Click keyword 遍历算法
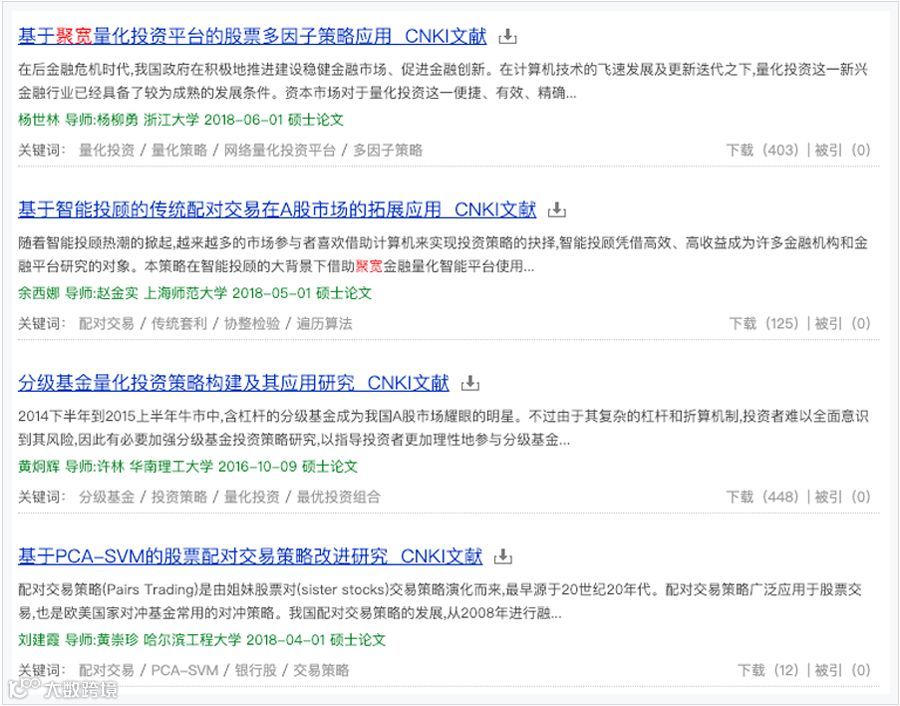This screenshot has width=900, height=706. pos(324,324)
